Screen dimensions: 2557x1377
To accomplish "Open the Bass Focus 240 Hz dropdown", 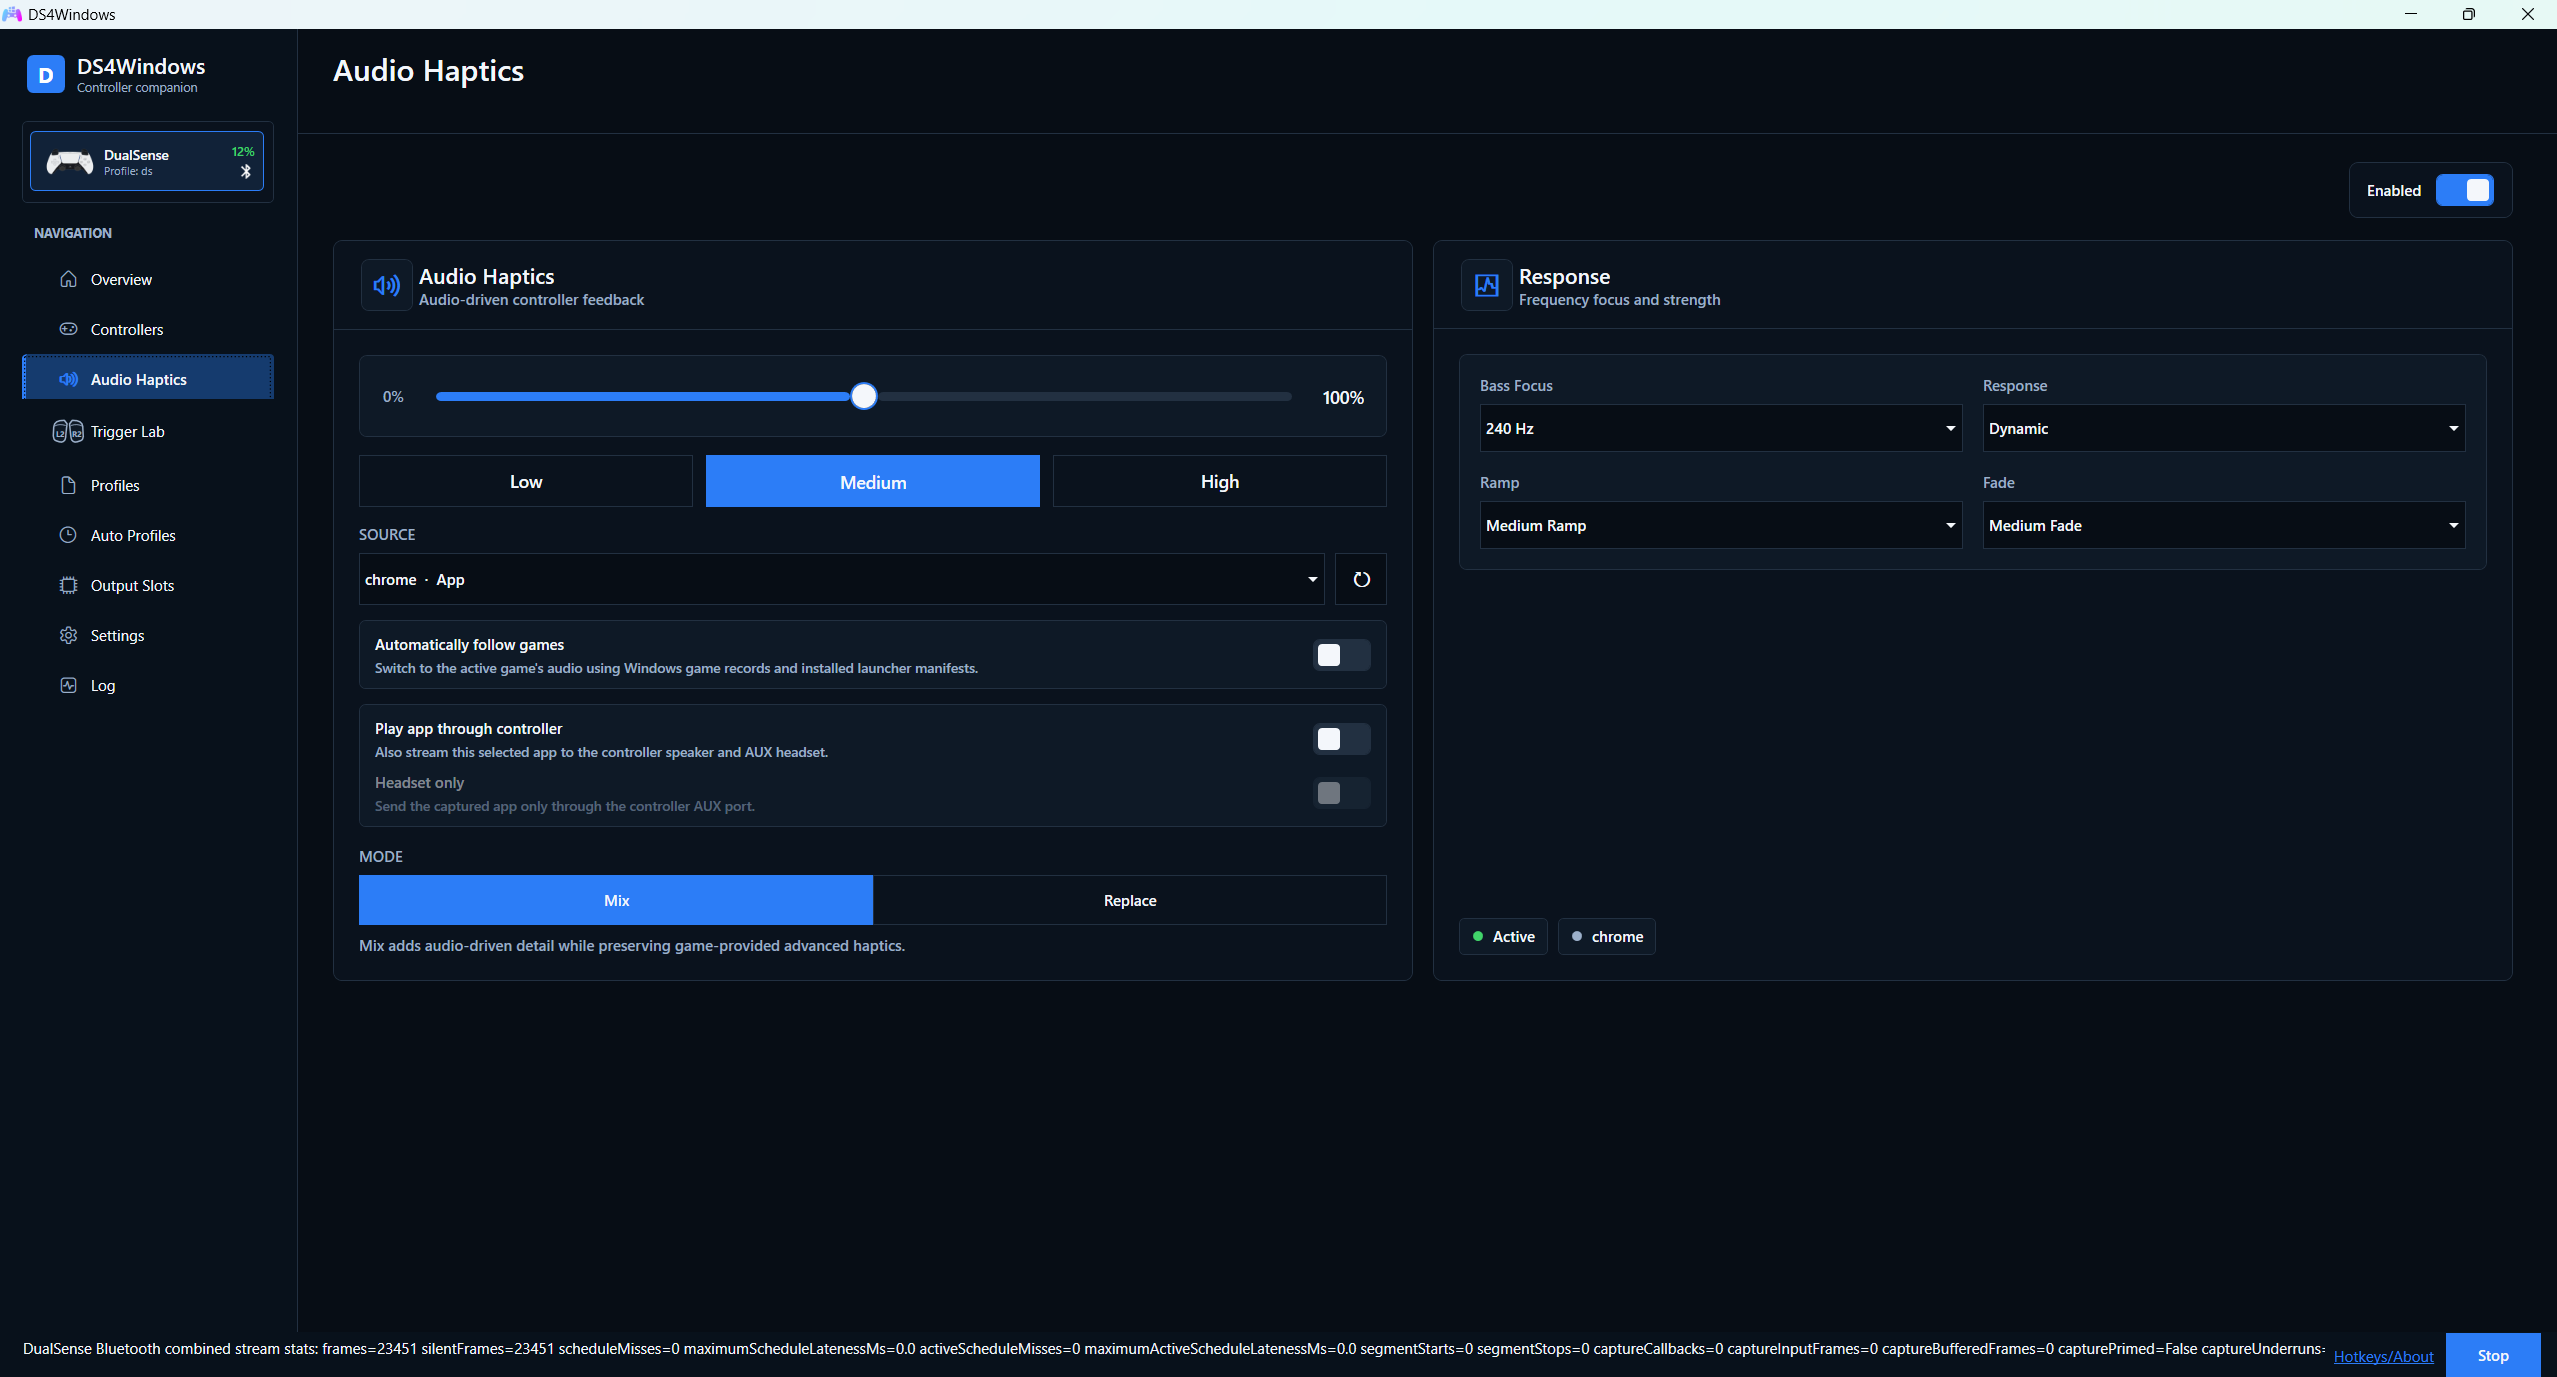I will click(1720, 428).
